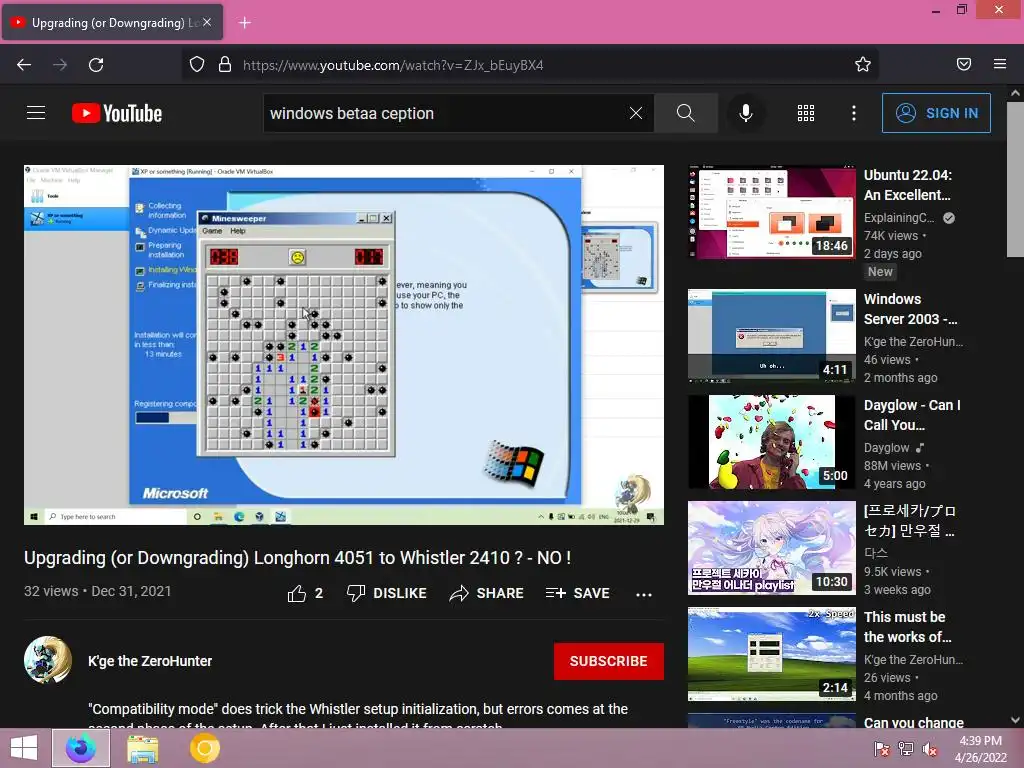Click Firefox icon in taskbar

[81, 748]
